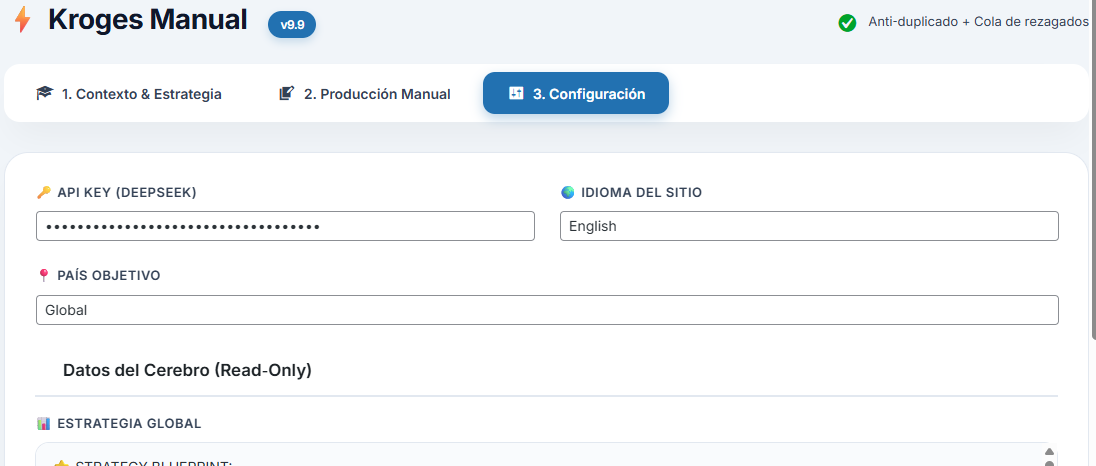Click the Idioma del Sitio field showing English
The image size is (1096, 466).
(808, 226)
